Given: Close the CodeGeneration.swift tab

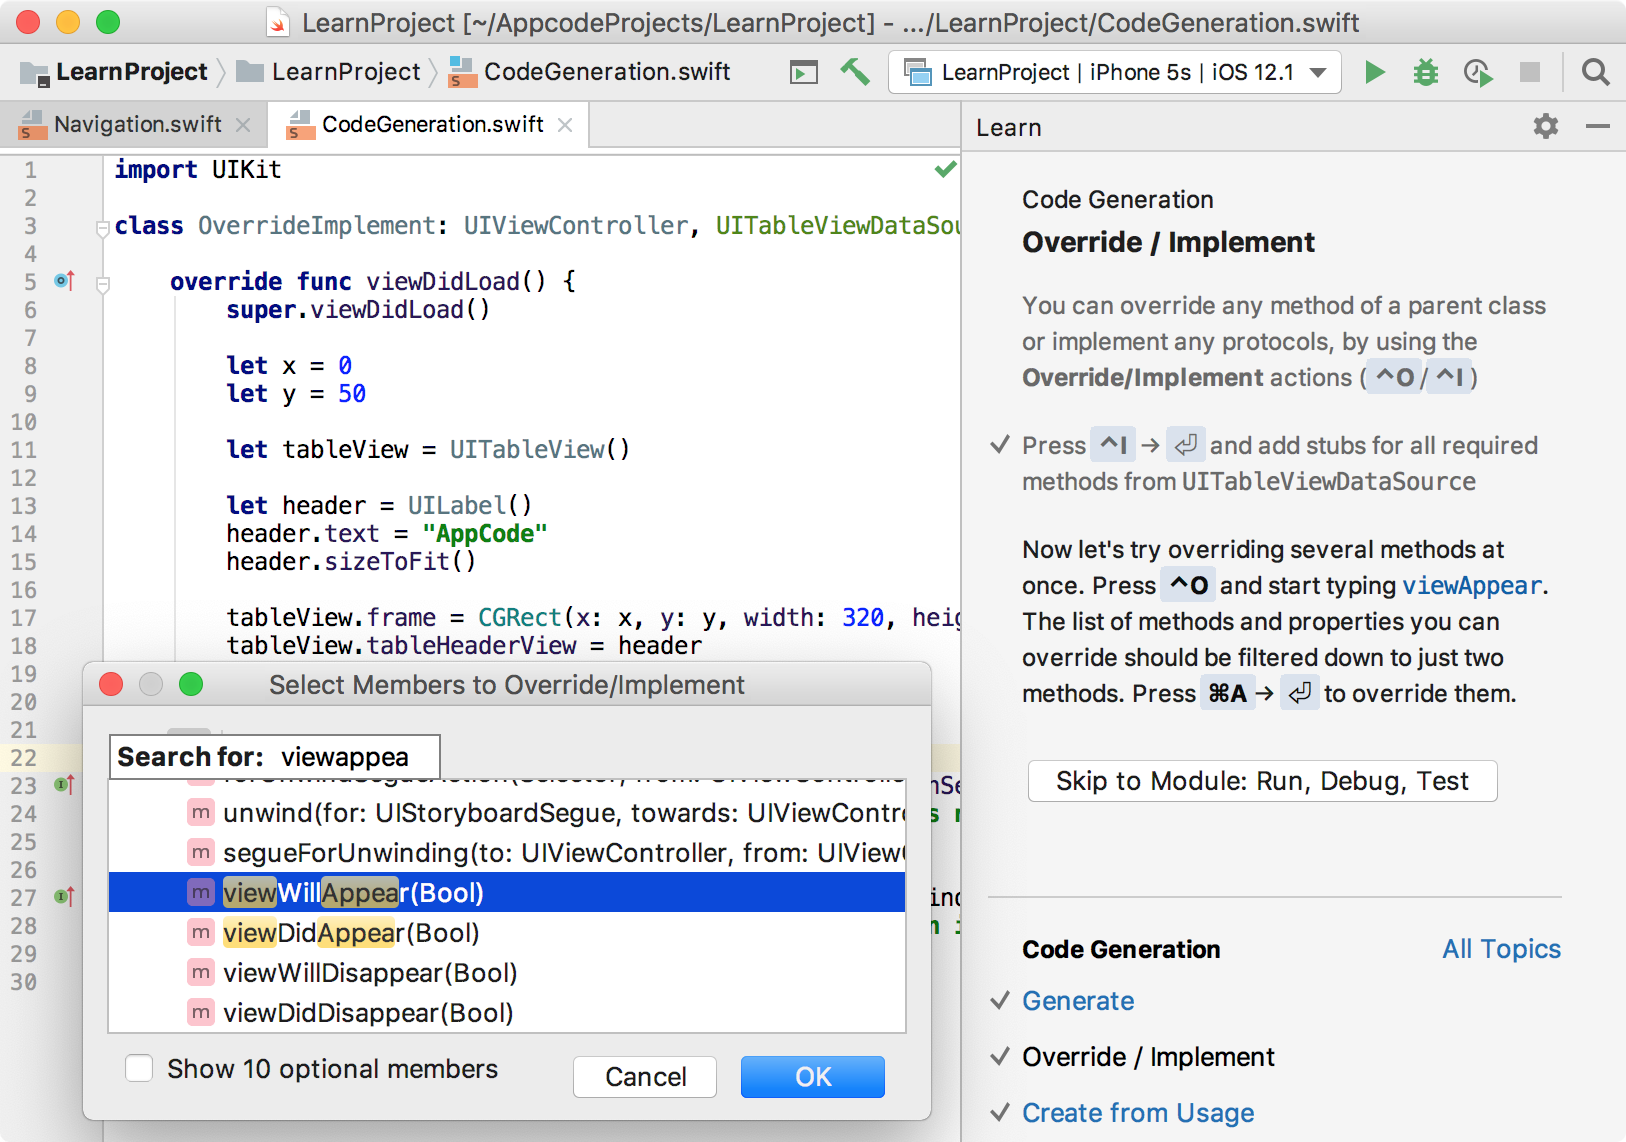Looking at the screenshot, I should coord(565,125).
